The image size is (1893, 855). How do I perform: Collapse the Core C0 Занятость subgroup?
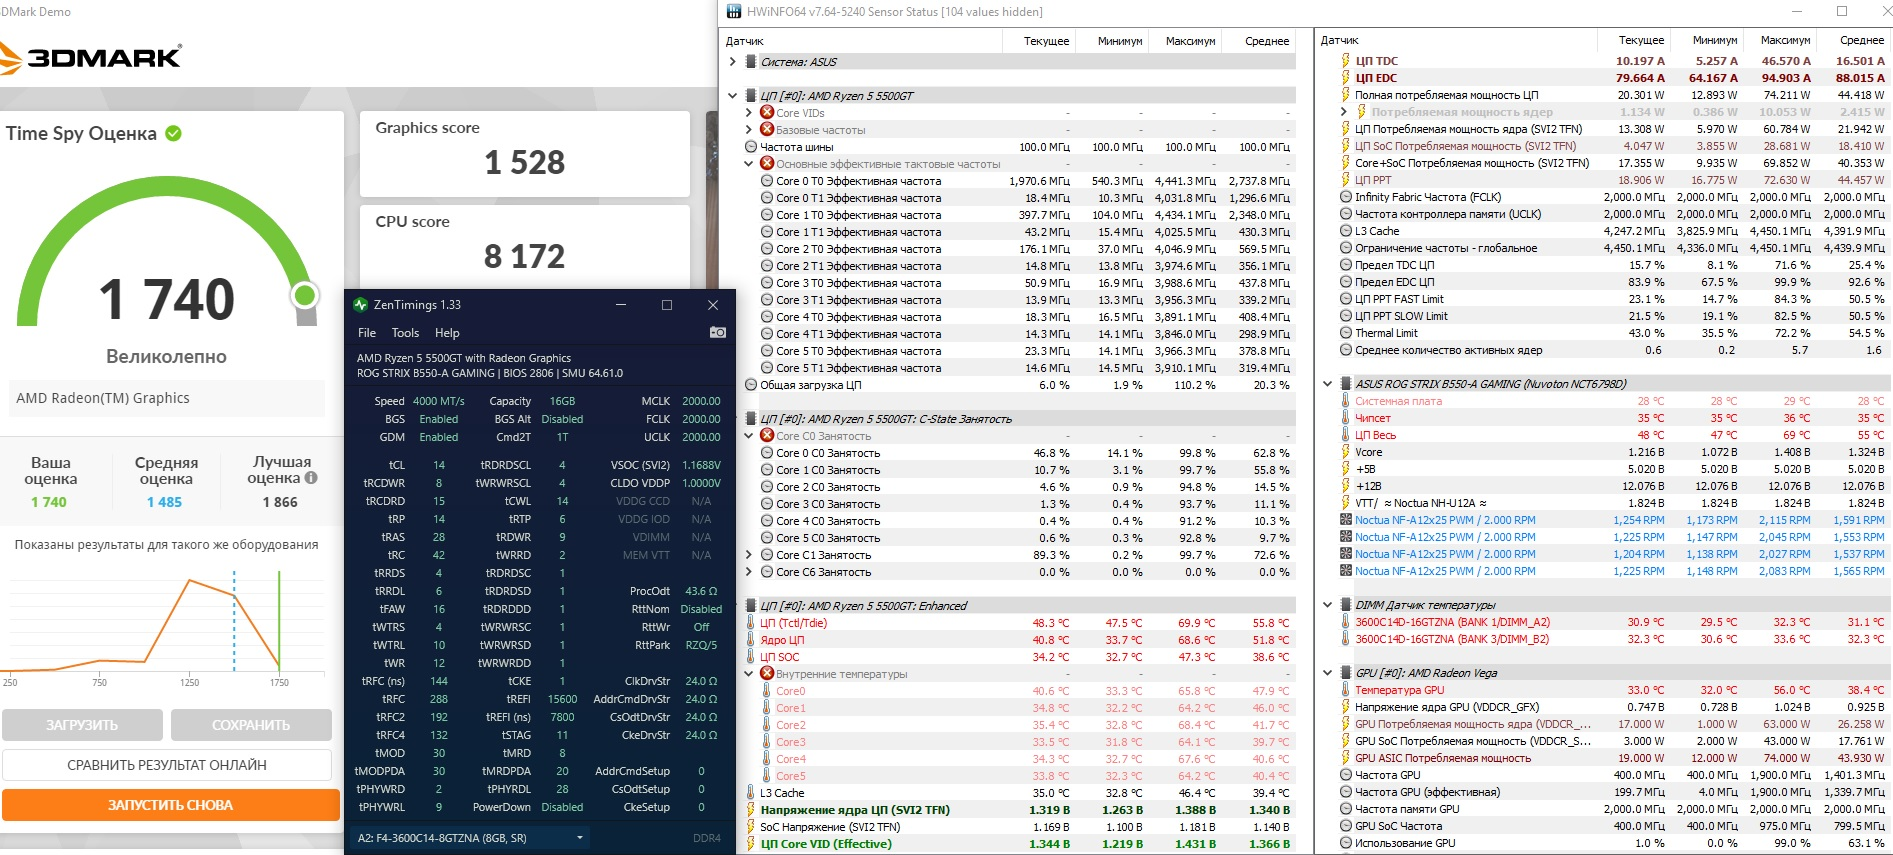coord(749,436)
